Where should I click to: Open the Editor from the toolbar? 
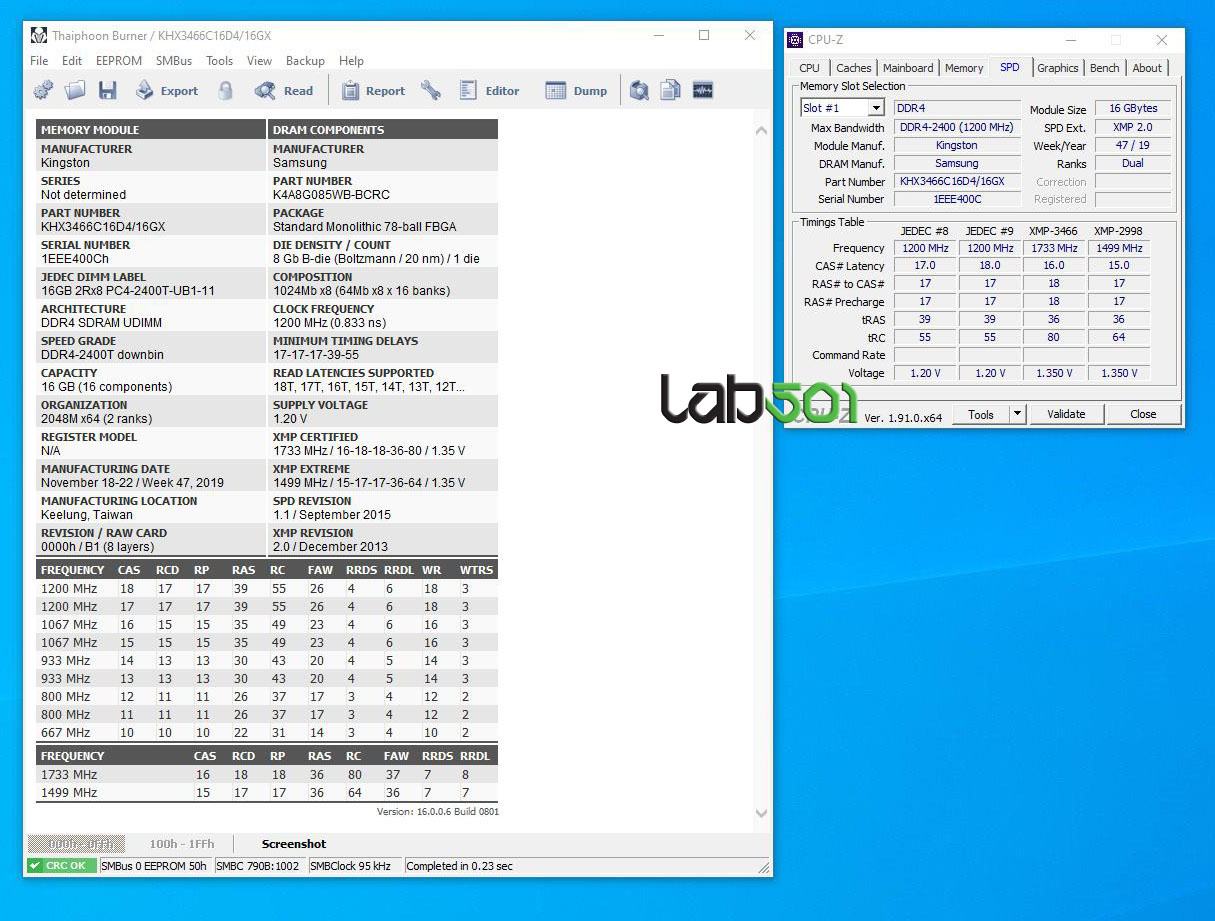tap(489, 91)
